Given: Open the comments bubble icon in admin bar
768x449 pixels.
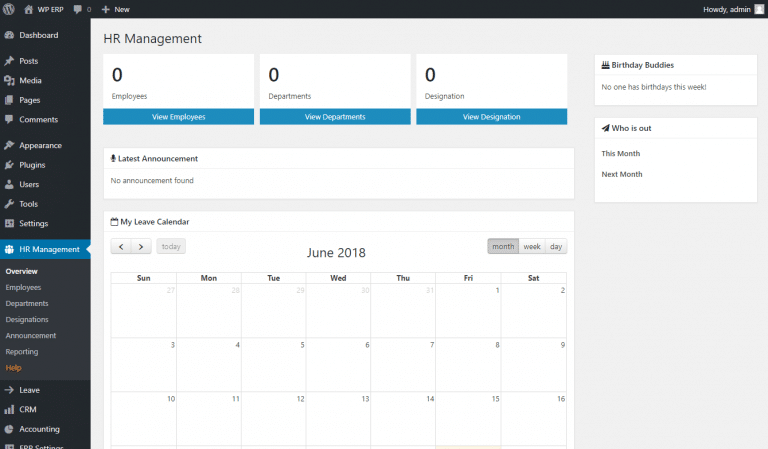Looking at the screenshot, I should (78, 9).
